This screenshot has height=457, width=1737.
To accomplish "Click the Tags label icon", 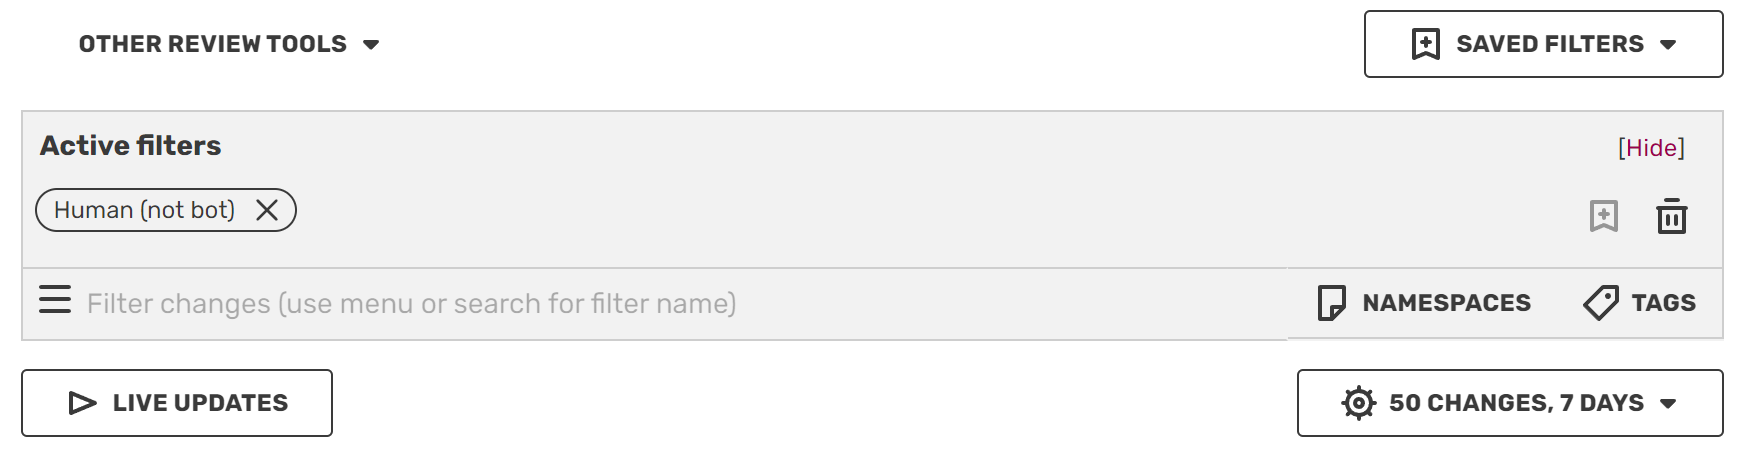I will point(1600,303).
